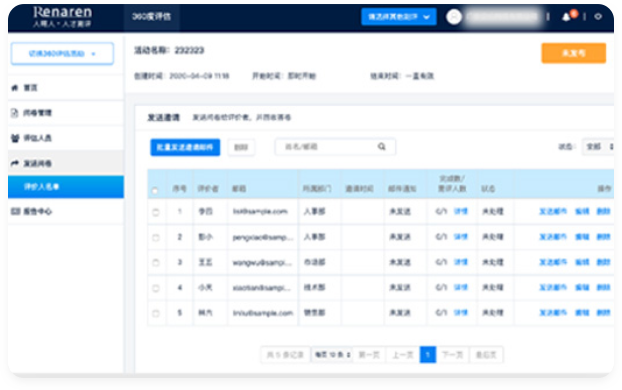This screenshot has width=622, height=390.
Task: Click edit link in row 2
Action: click(582, 237)
